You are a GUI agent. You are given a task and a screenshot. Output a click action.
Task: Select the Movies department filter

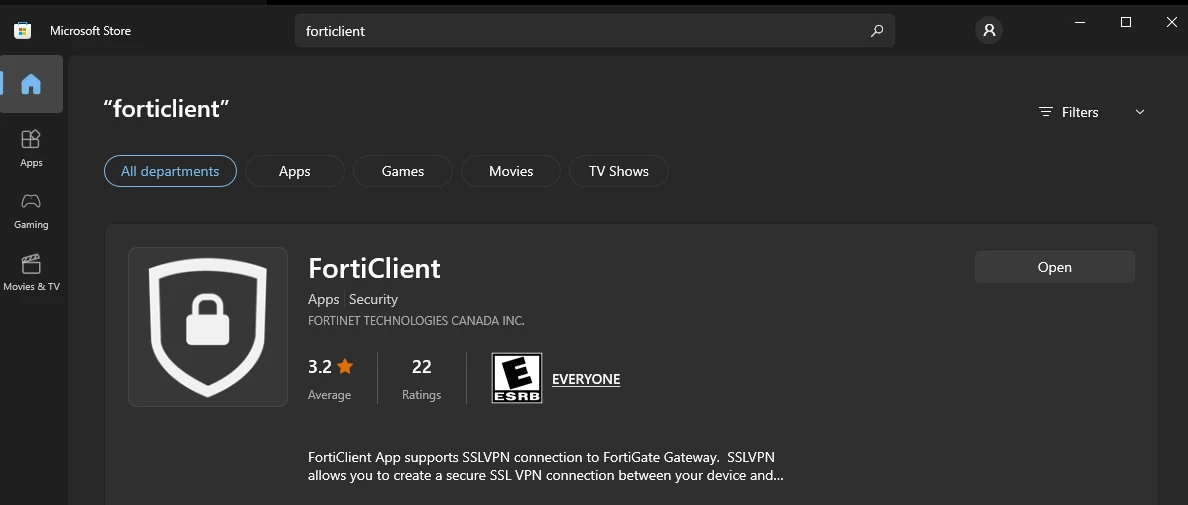(511, 171)
